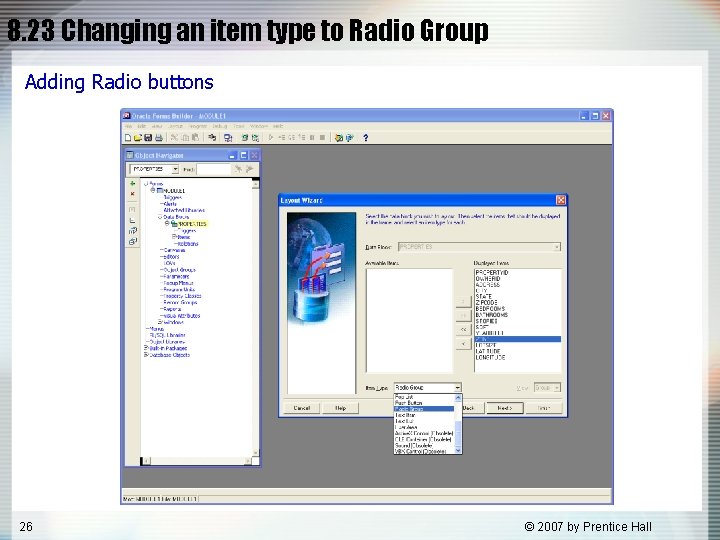This screenshot has height=540, width=720.
Task: Click the Collapse All icon in navigator side toolbar
Action: tap(133, 242)
